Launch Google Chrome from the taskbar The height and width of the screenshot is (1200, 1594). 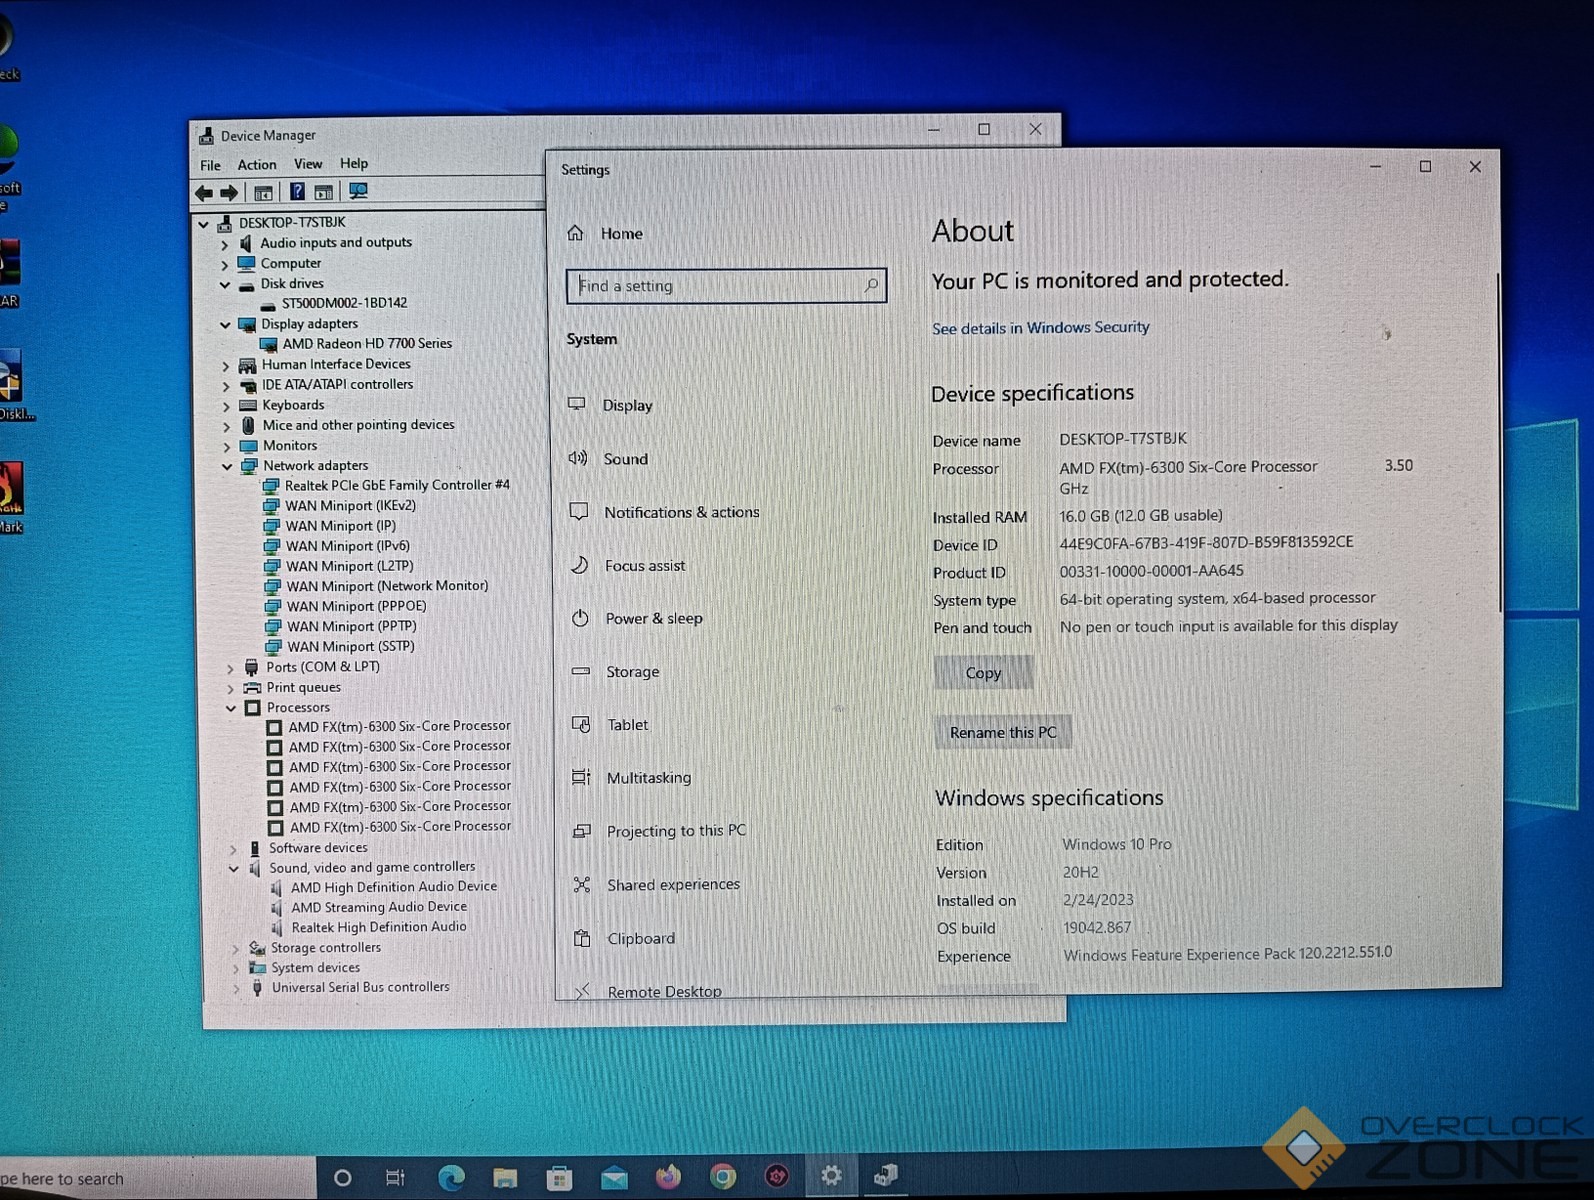pos(722,1177)
